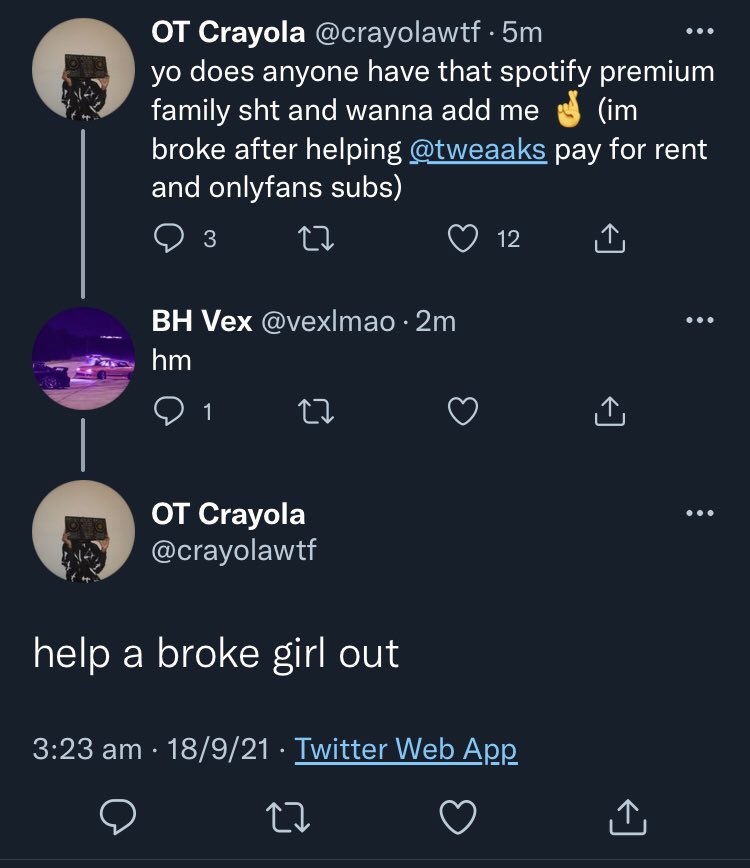Image resolution: width=750 pixels, height=868 pixels.
Task: Open the @crayolawtf handle on main tweet
Action: (x=233, y=550)
